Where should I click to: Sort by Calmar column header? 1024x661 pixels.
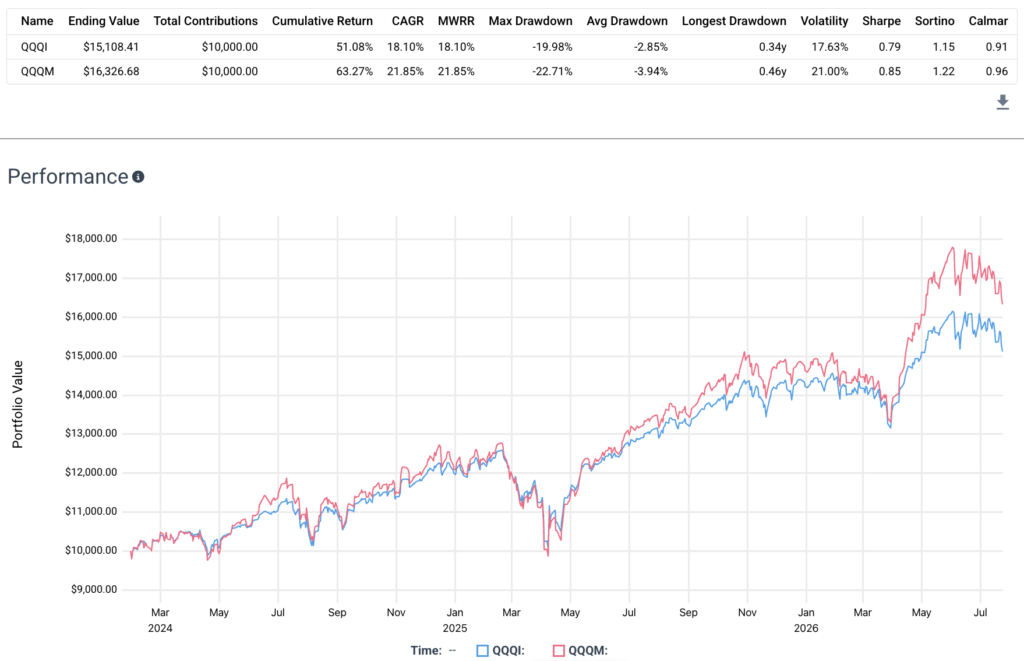(988, 21)
